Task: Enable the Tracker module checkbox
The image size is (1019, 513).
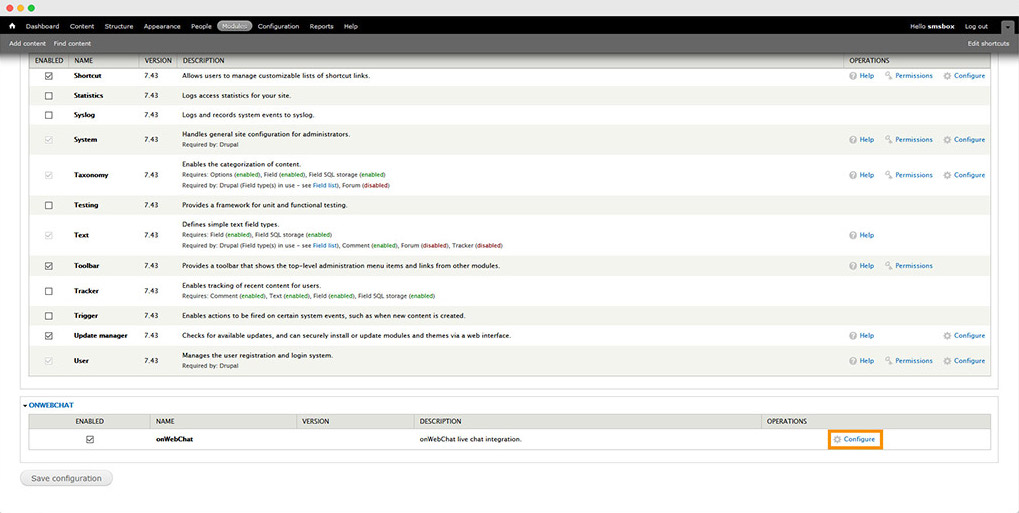Action: pyautogui.click(x=49, y=291)
